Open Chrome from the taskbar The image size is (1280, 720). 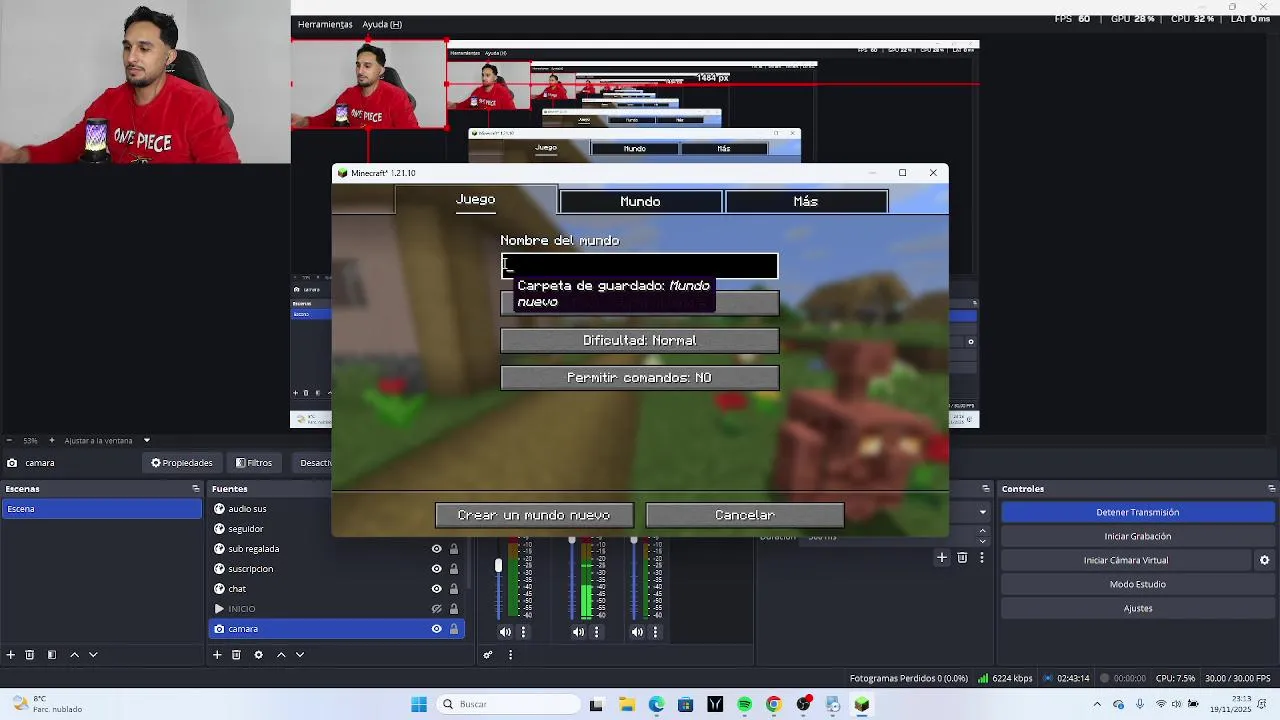click(x=773, y=704)
